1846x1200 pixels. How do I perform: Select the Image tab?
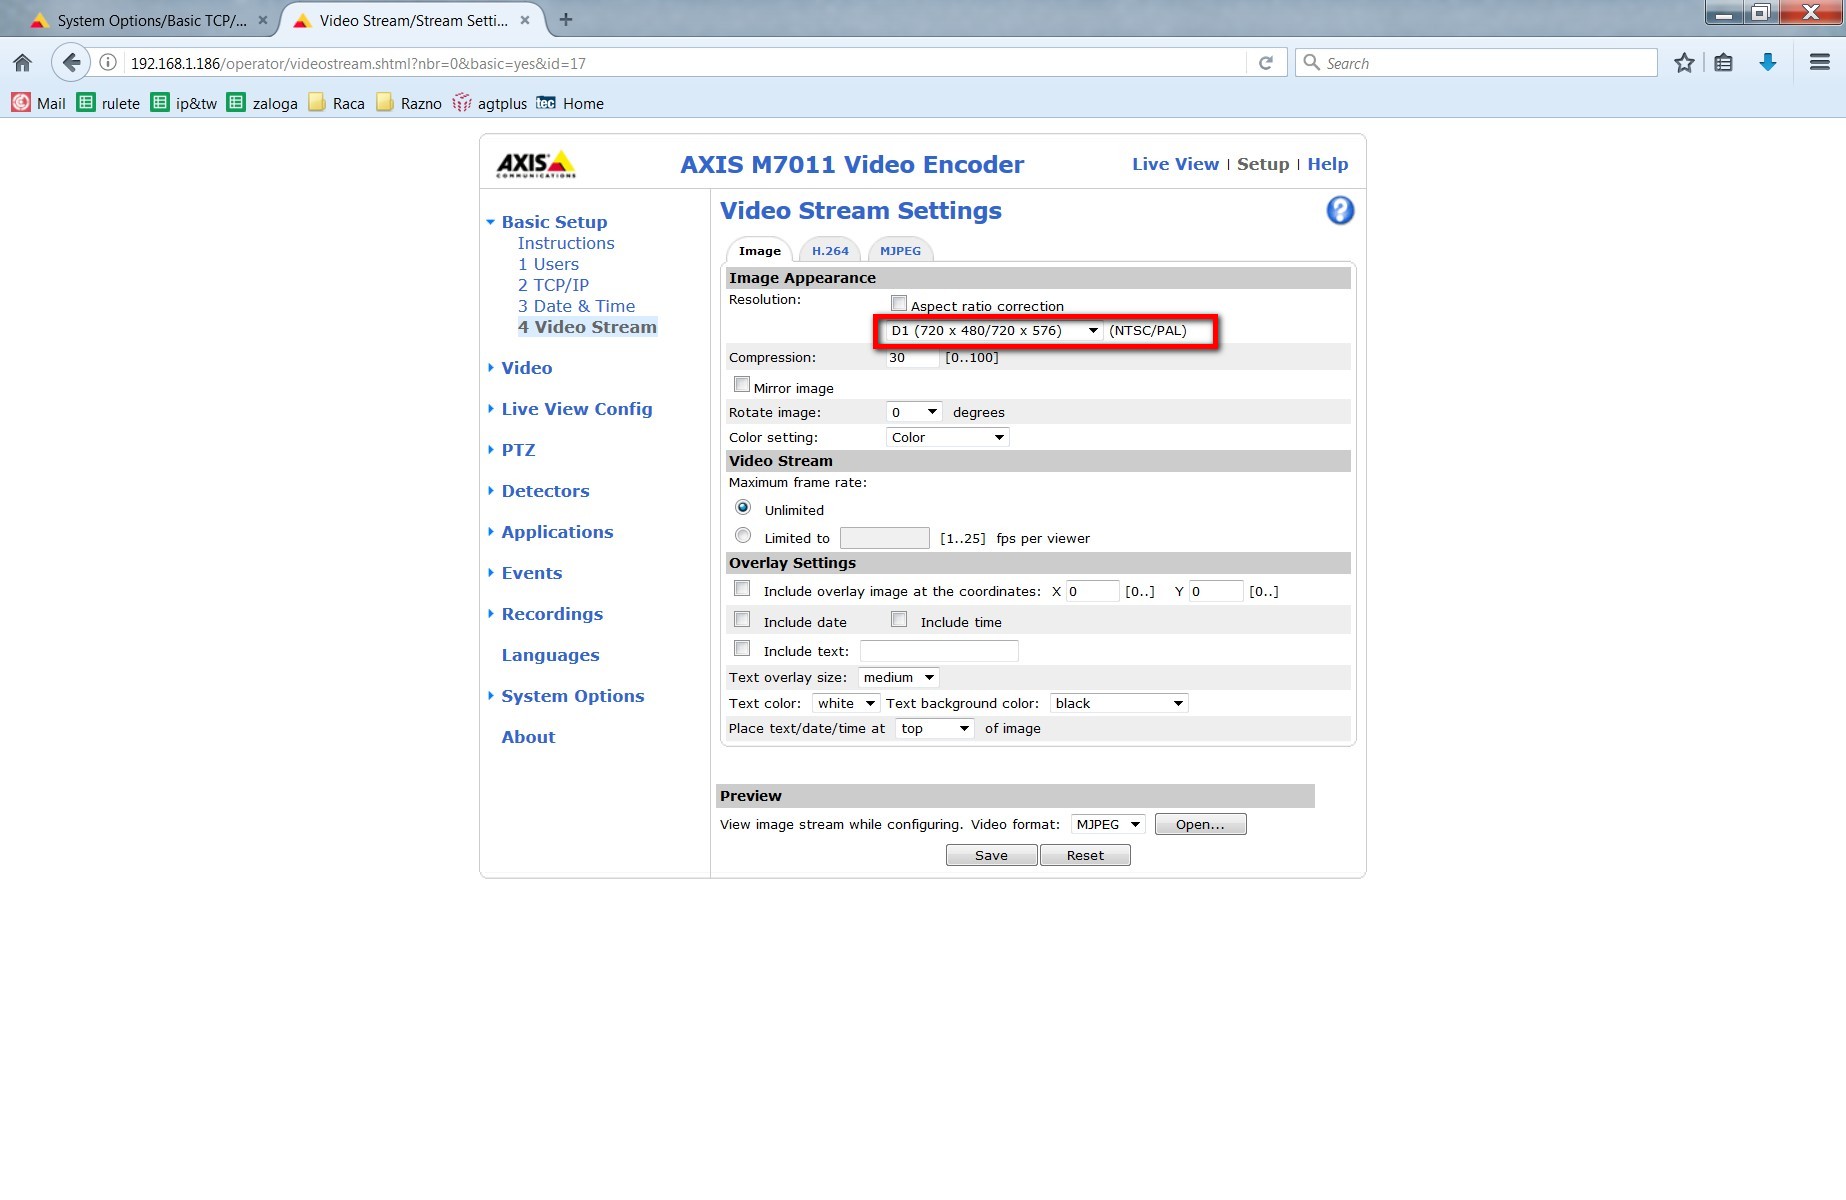[760, 251]
